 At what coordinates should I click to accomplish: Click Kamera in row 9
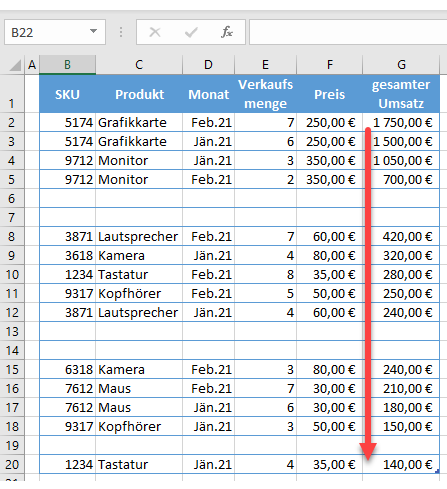[x=139, y=255]
